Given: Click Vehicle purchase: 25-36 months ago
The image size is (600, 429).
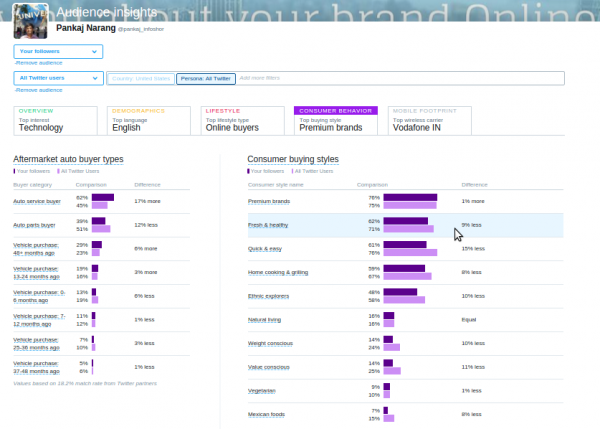Looking at the screenshot, I should click(x=36, y=344).
